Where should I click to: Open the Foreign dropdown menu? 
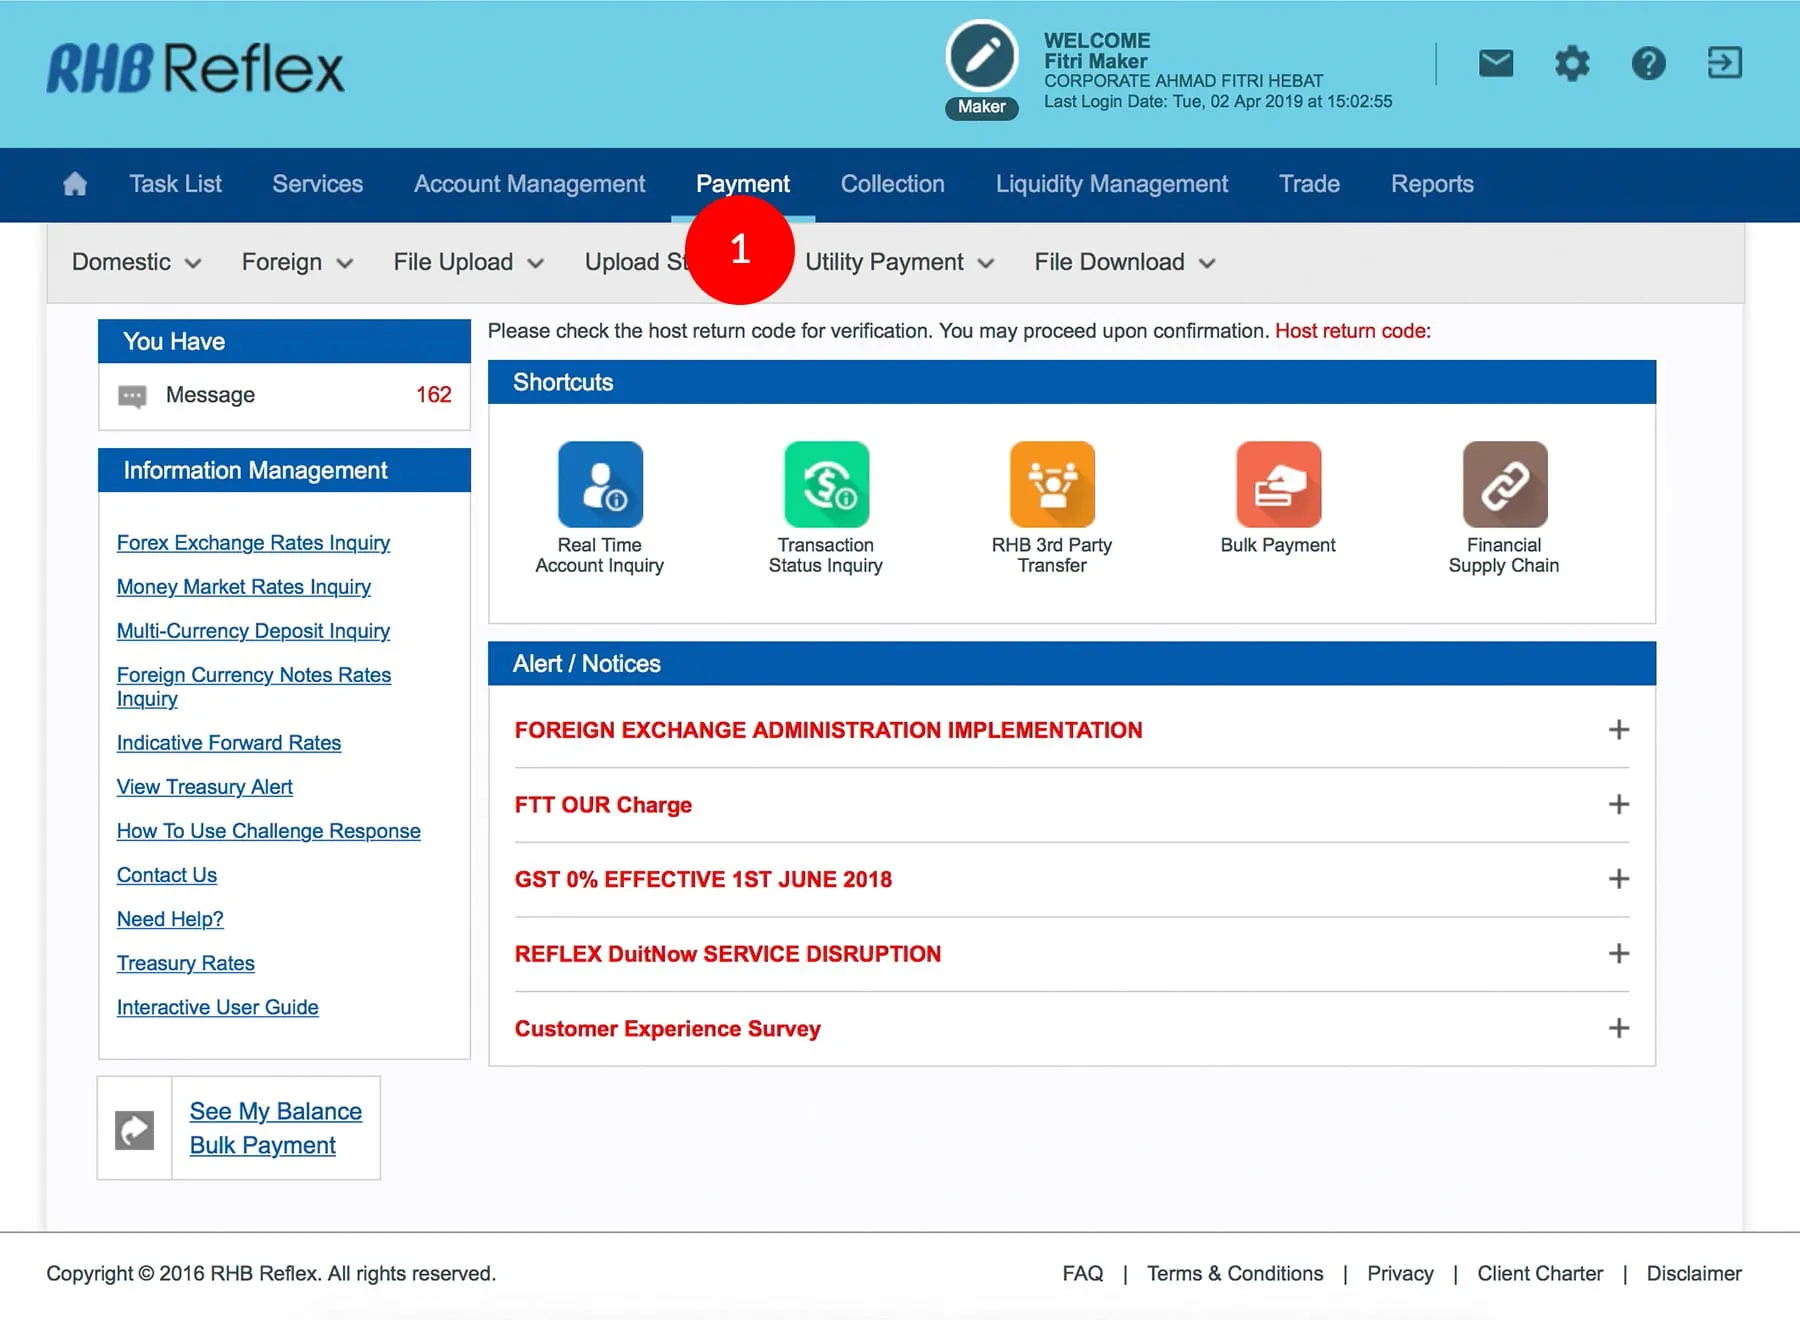click(x=297, y=262)
